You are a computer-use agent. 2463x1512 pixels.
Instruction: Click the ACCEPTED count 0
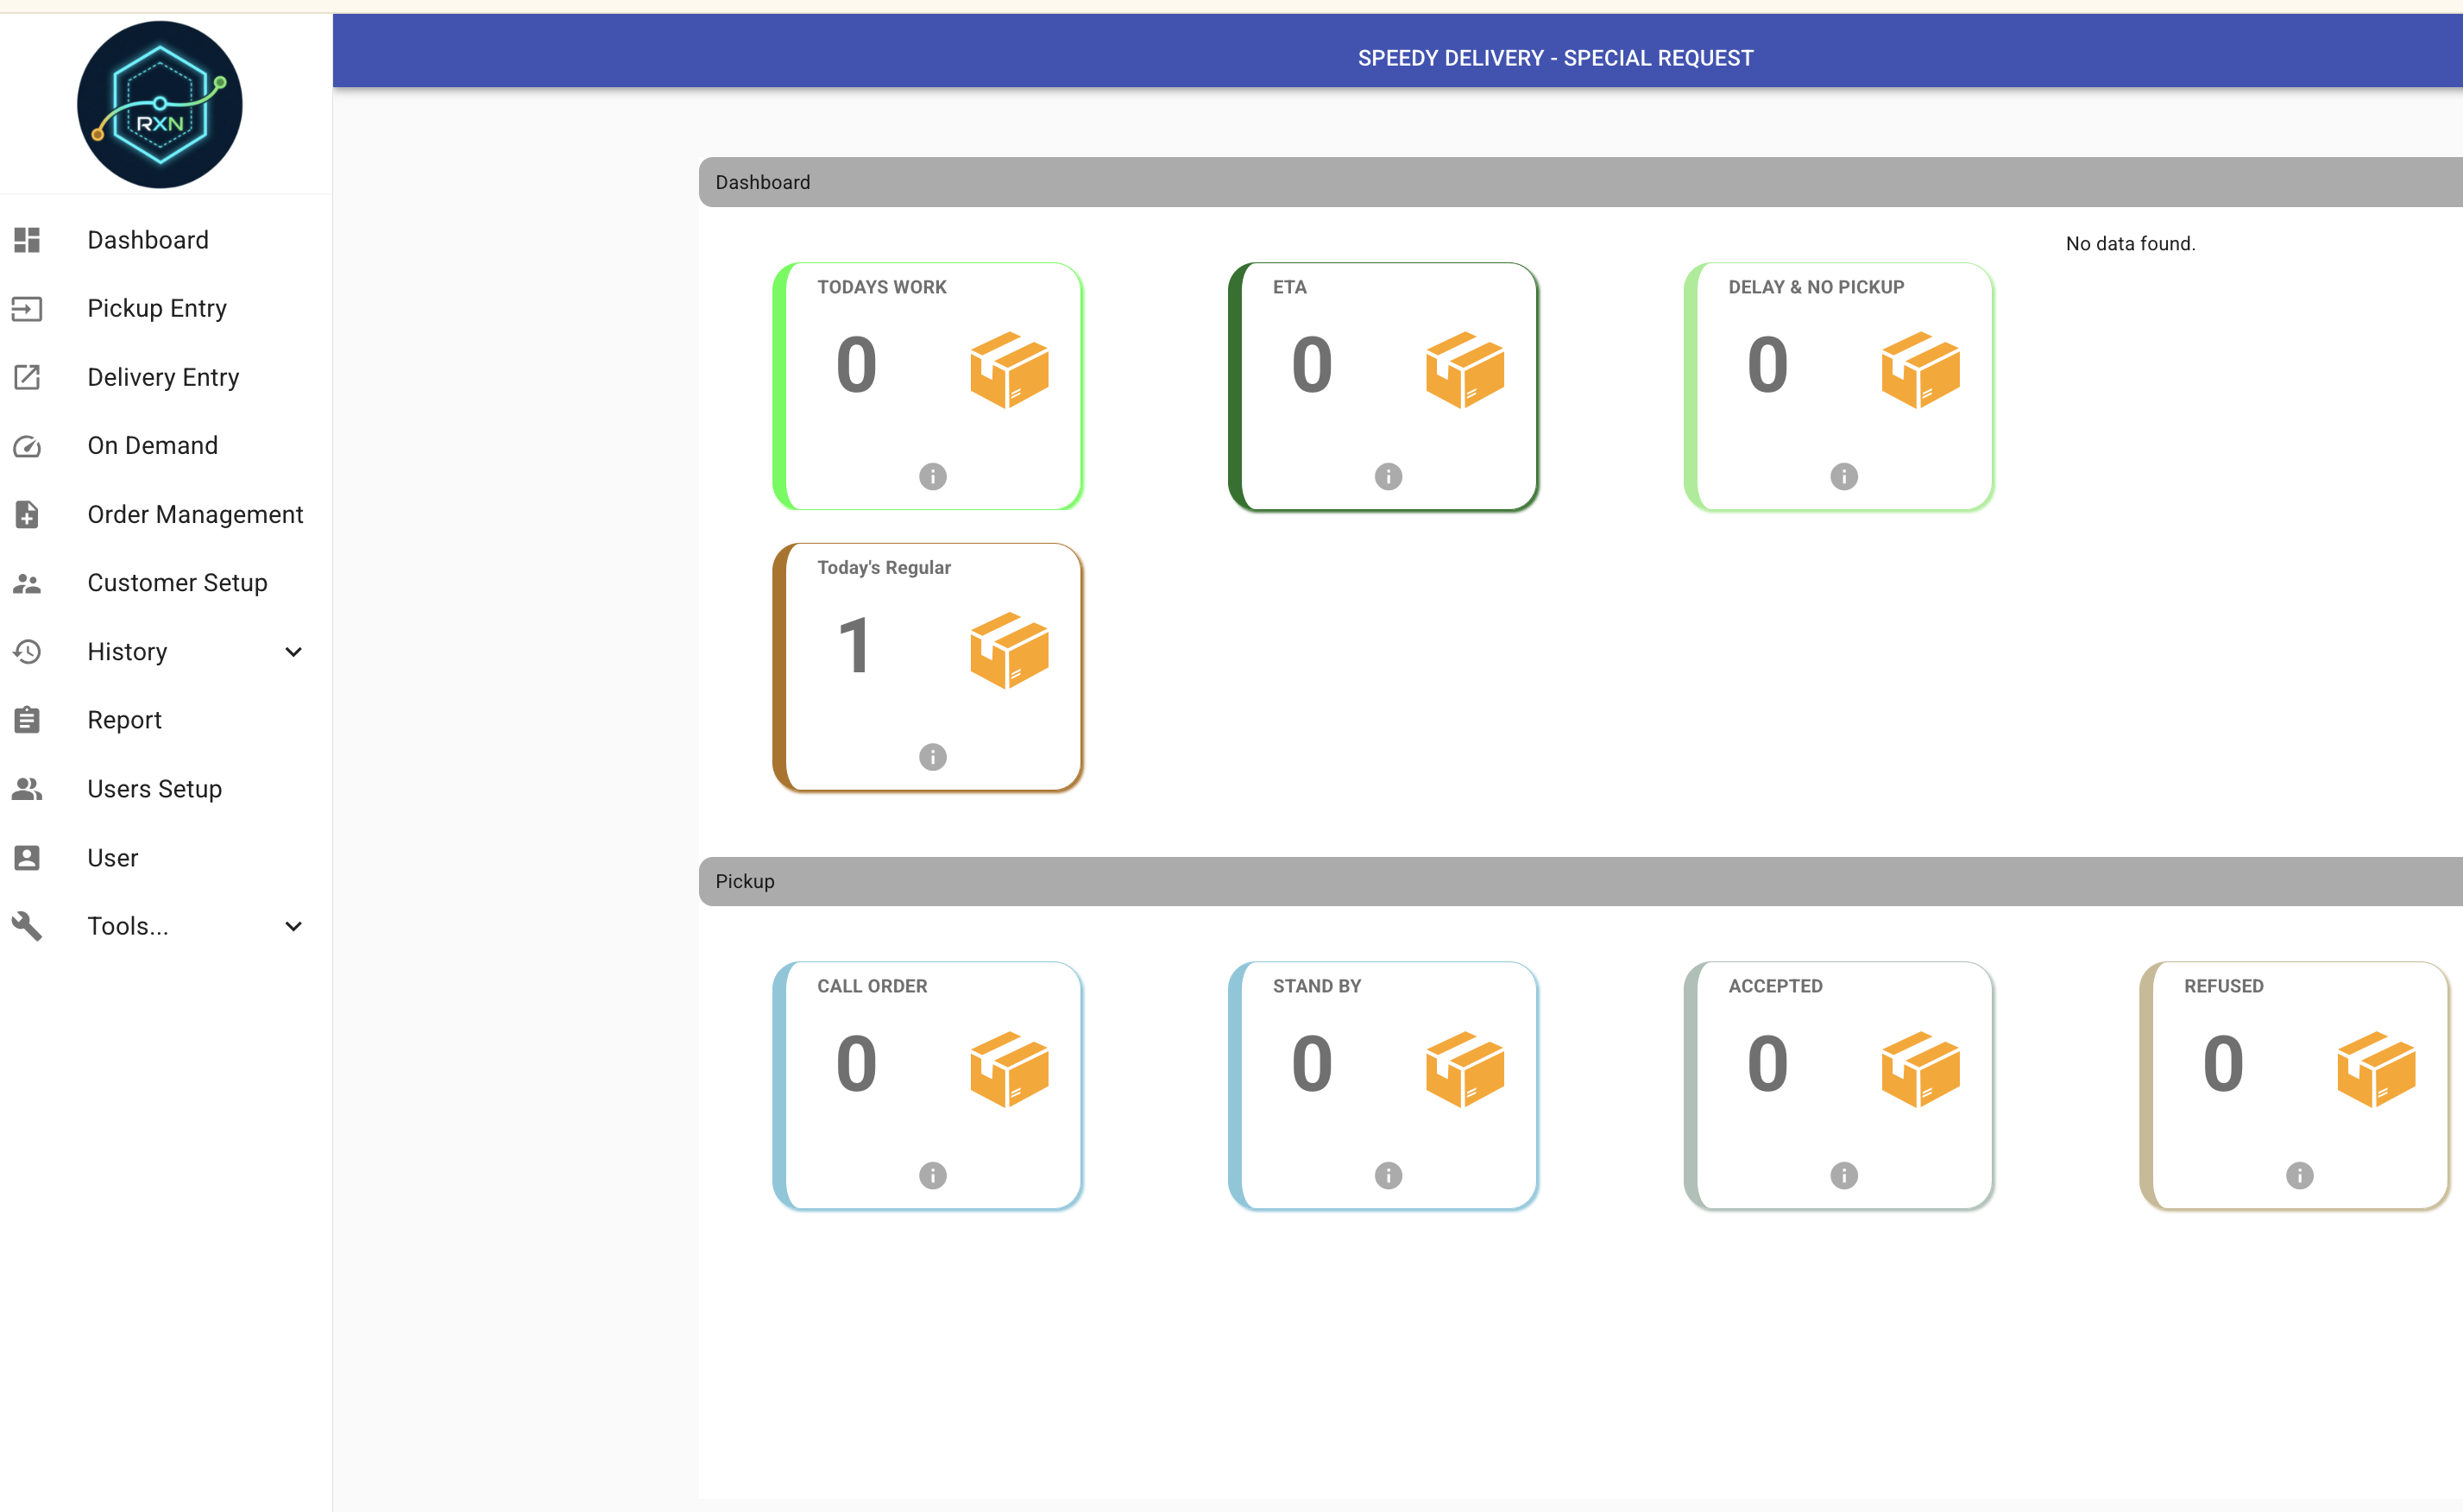pyautogui.click(x=1767, y=1064)
